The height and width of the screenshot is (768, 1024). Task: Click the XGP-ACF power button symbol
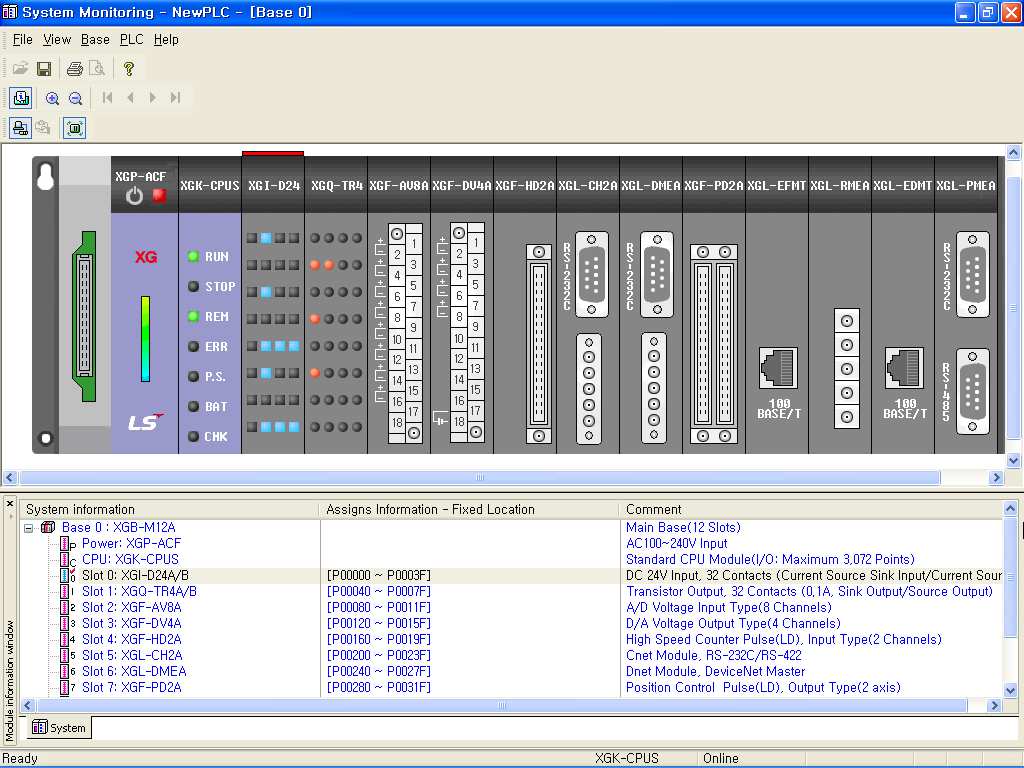(x=135, y=196)
